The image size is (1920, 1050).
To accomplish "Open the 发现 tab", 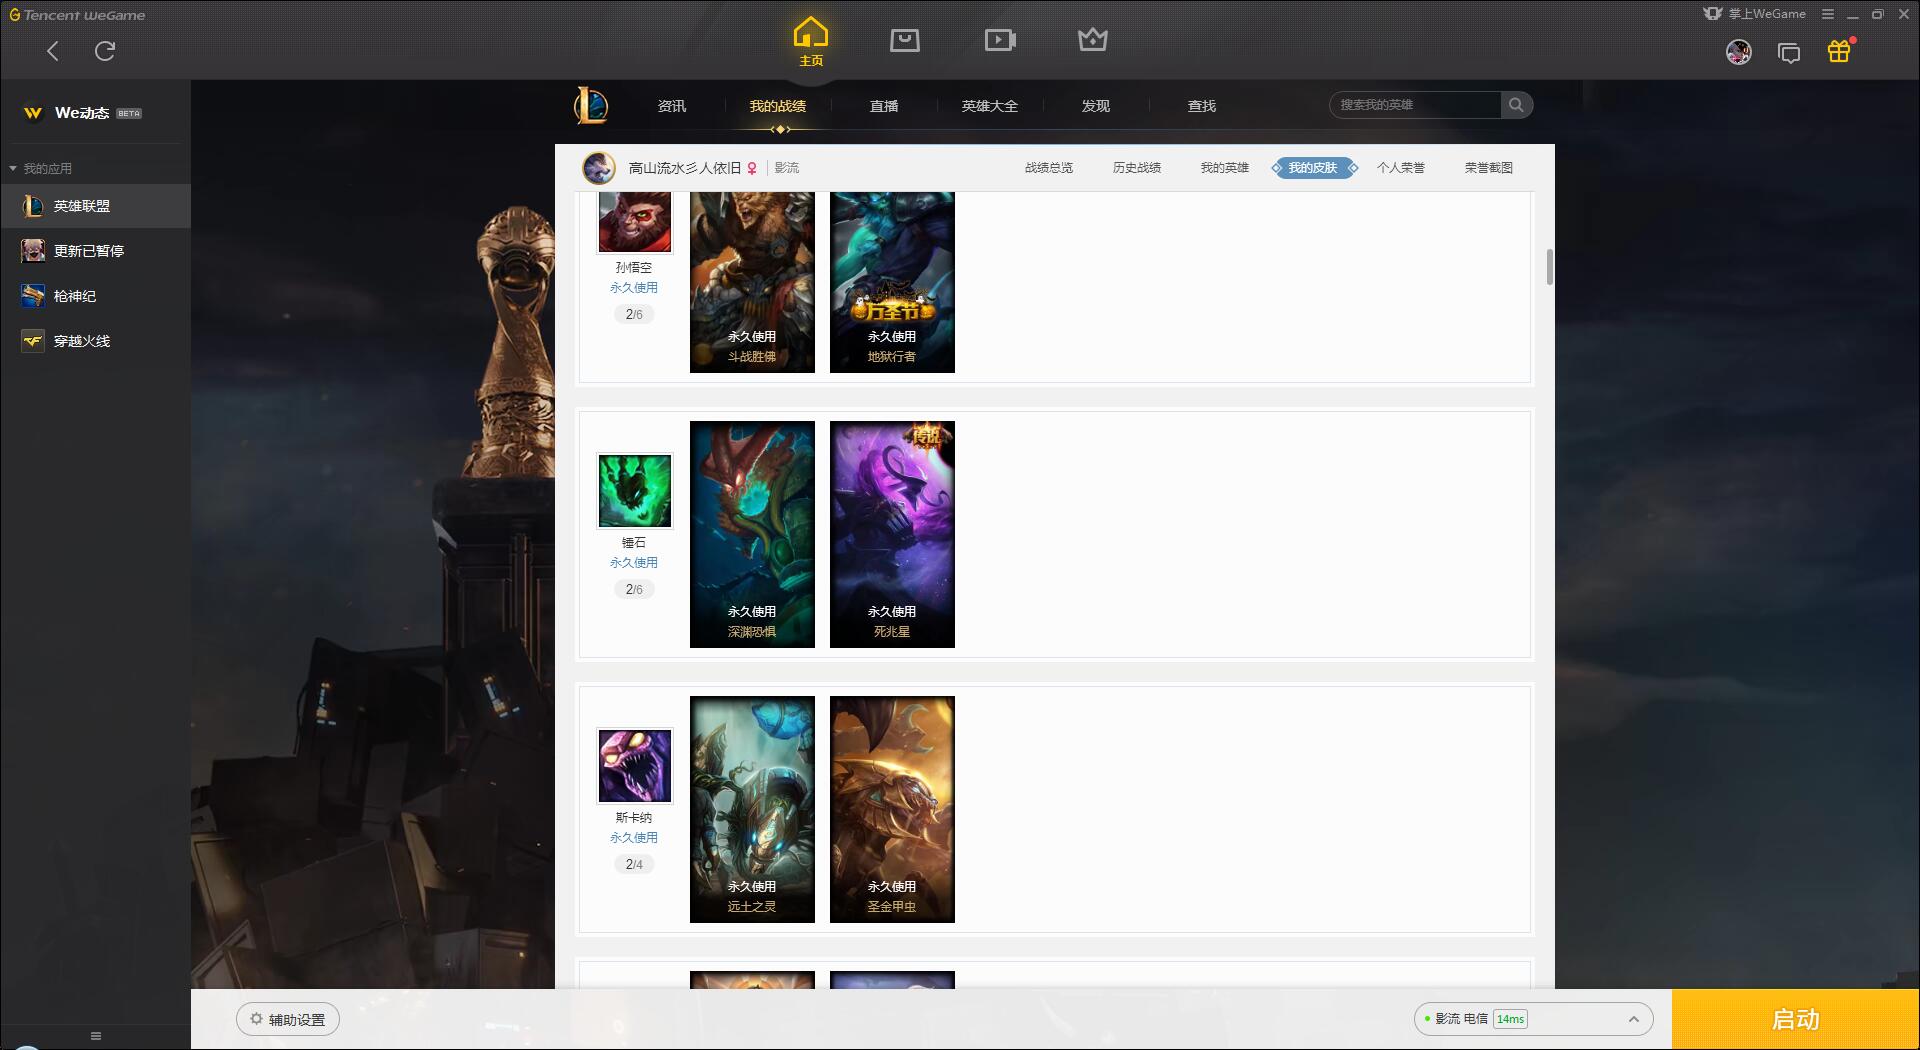I will pos(1096,106).
